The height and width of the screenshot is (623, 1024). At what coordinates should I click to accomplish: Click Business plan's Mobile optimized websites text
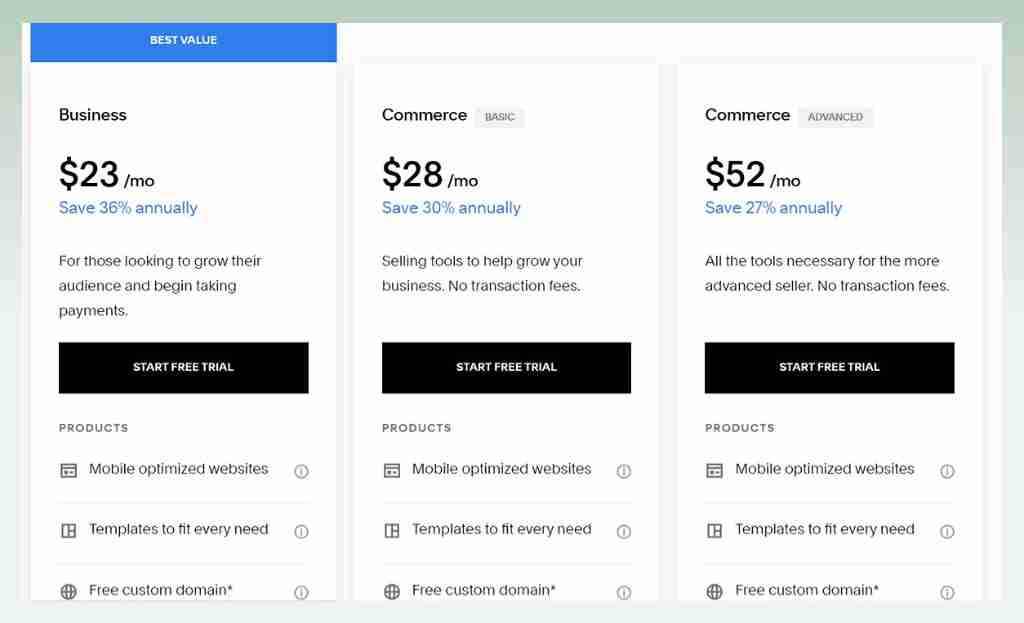click(178, 469)
